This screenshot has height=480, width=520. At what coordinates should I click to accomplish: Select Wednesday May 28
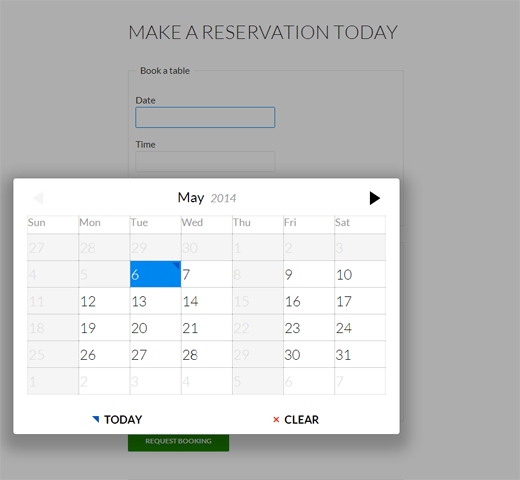coord(207,354)
